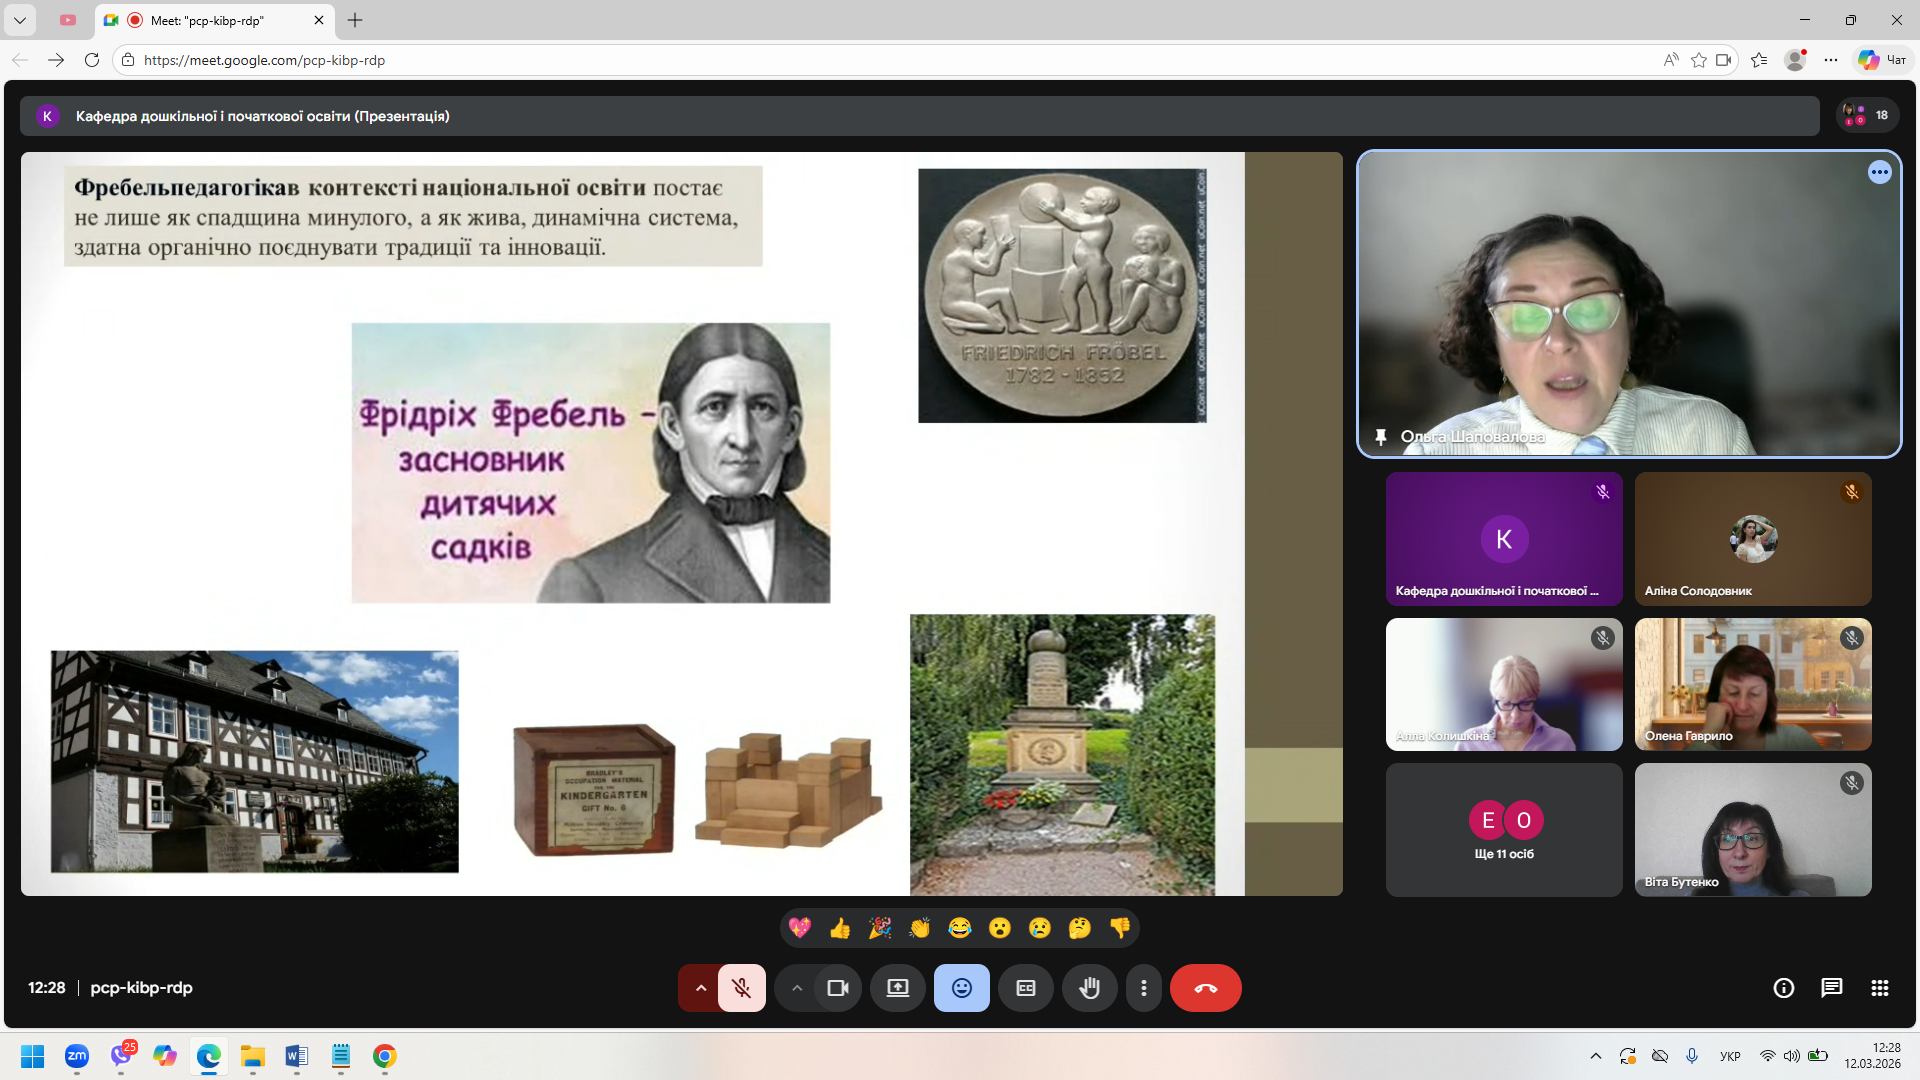Screen dimensions: 1920x1080
Task: Raise your hand in the meeting
Action: click(x=1090, y=988)
